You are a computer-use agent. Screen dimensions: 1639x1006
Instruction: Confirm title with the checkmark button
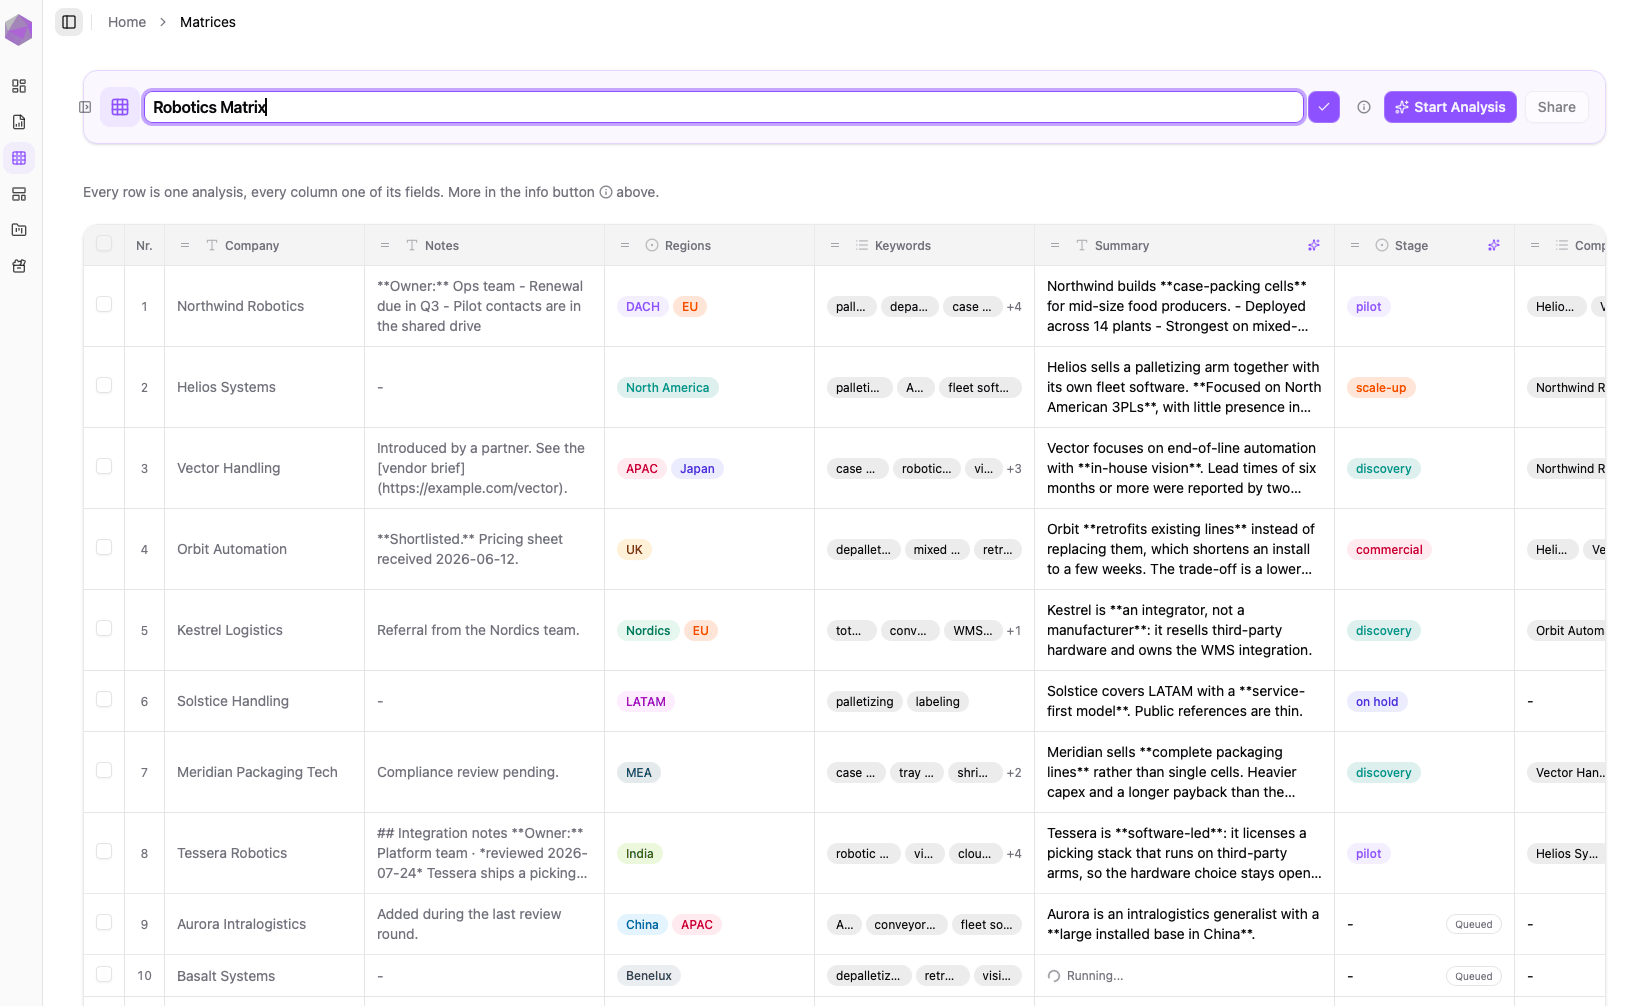click(1324, 107)
